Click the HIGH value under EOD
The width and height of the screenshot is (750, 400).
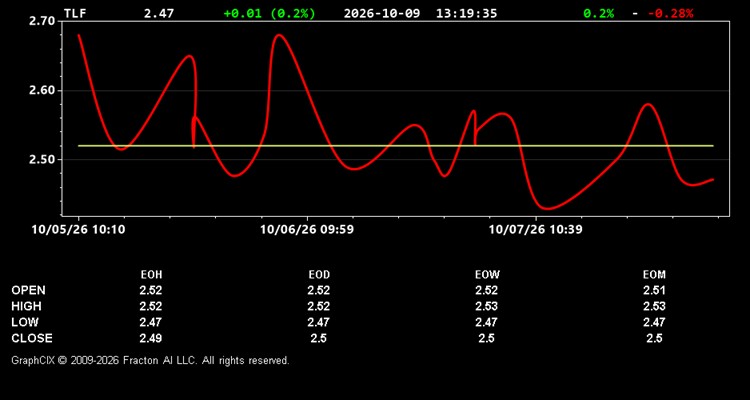click(319, 306)
